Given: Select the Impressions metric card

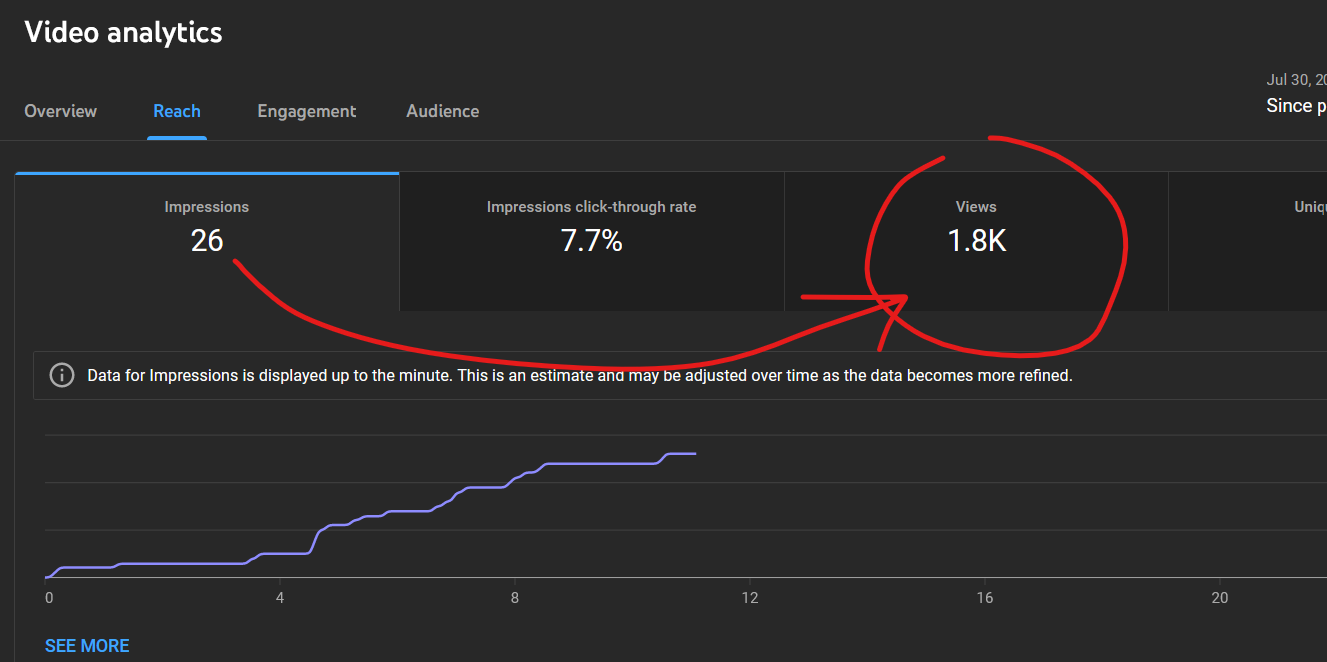Looking at the screenshot, I should pos(207,241).
